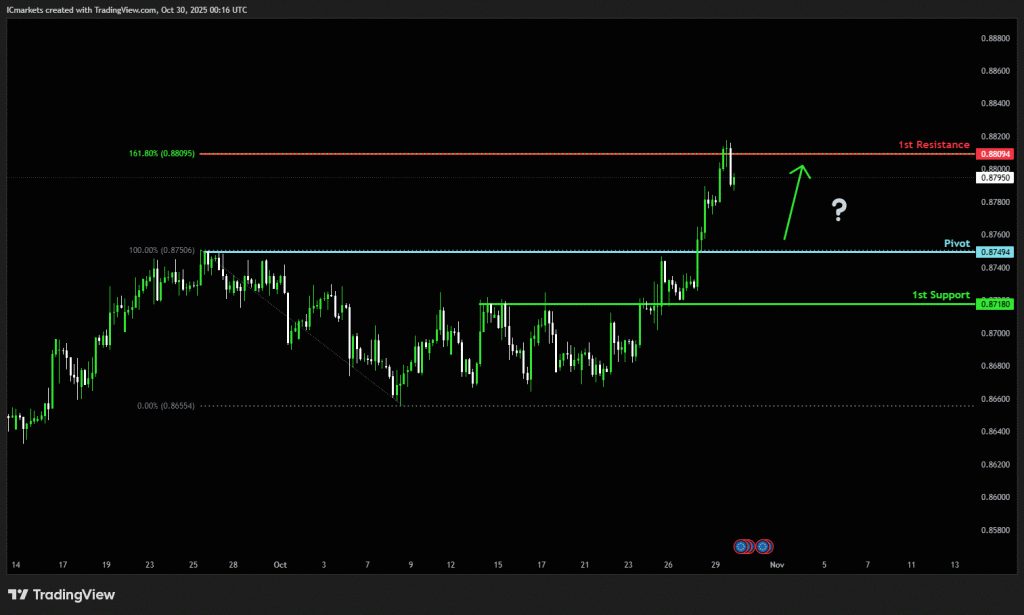Click the 0.00% Fibonacci level label
Screen dimensions: 1024x615
pyautogui.click(x=165, y=406)
